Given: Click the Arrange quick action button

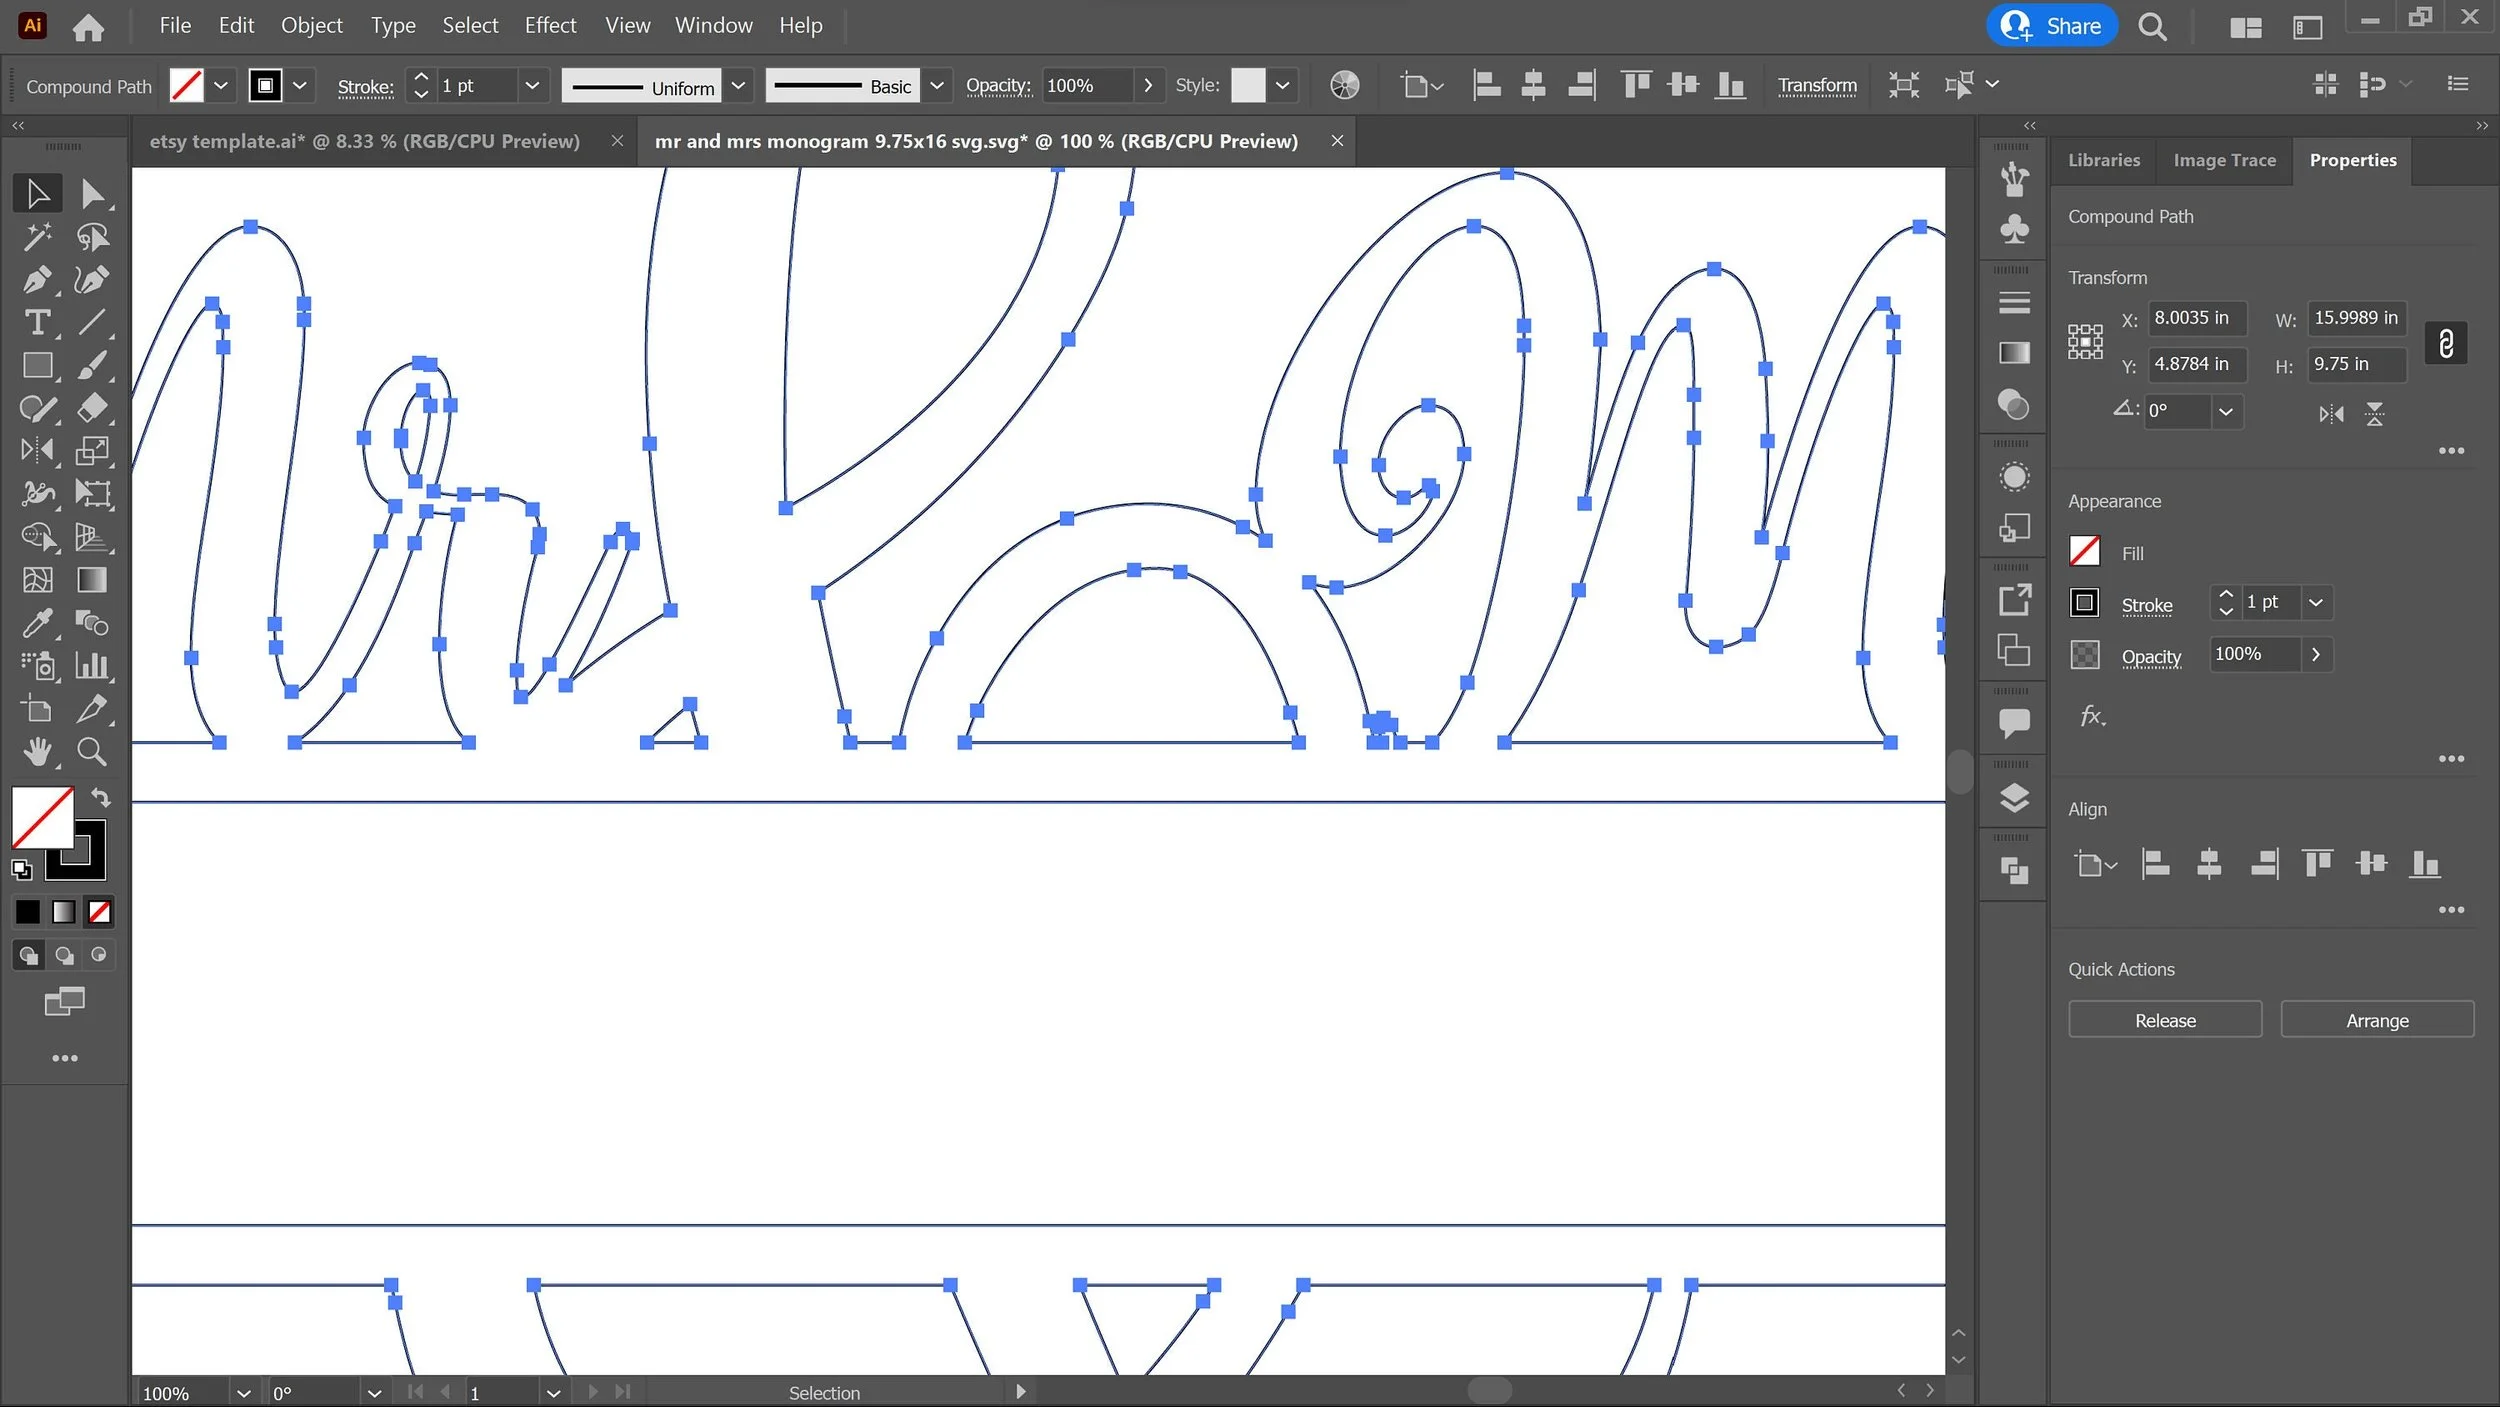Looking at the screenshot, I should (x=2376, y=1020).
